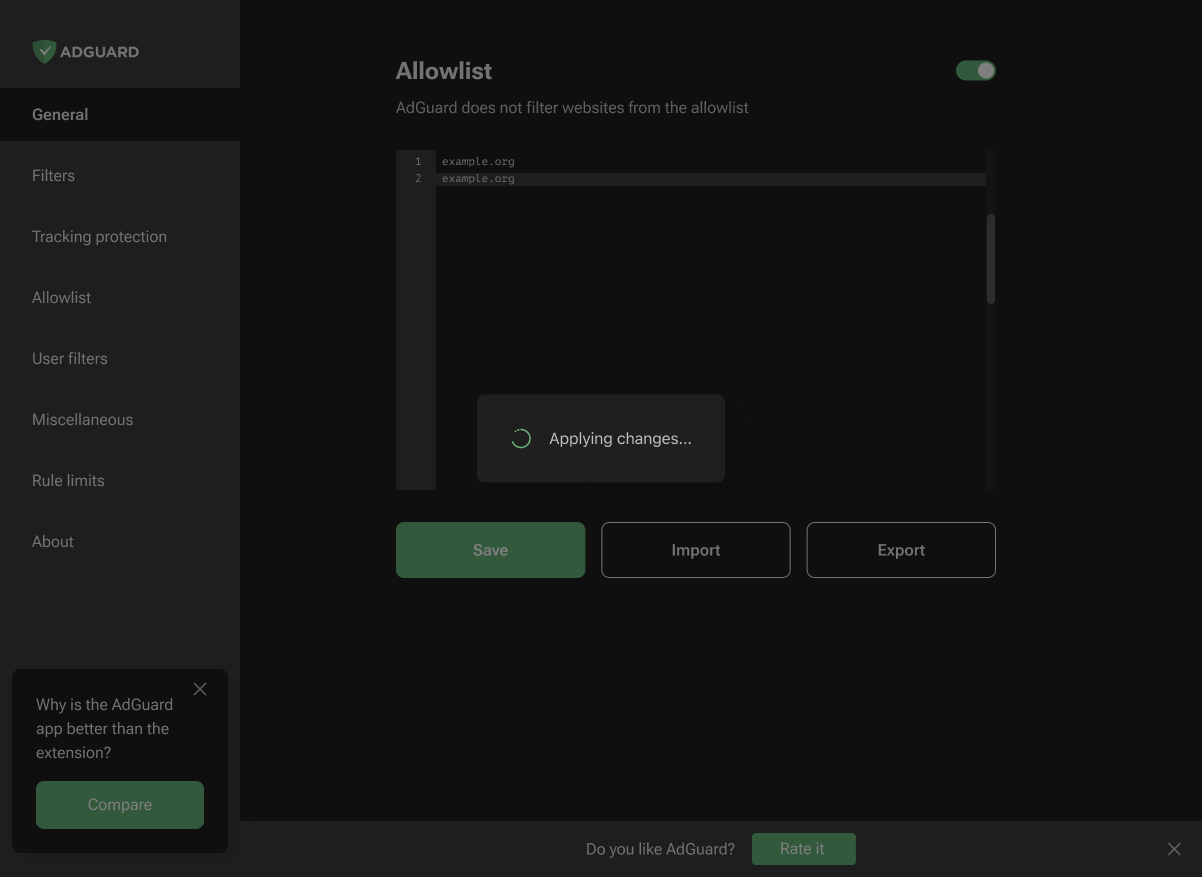Open Miscellaneous settings
Viewport: 1202px width, 877px height.
pyautogui.click(x=120, y=419)
